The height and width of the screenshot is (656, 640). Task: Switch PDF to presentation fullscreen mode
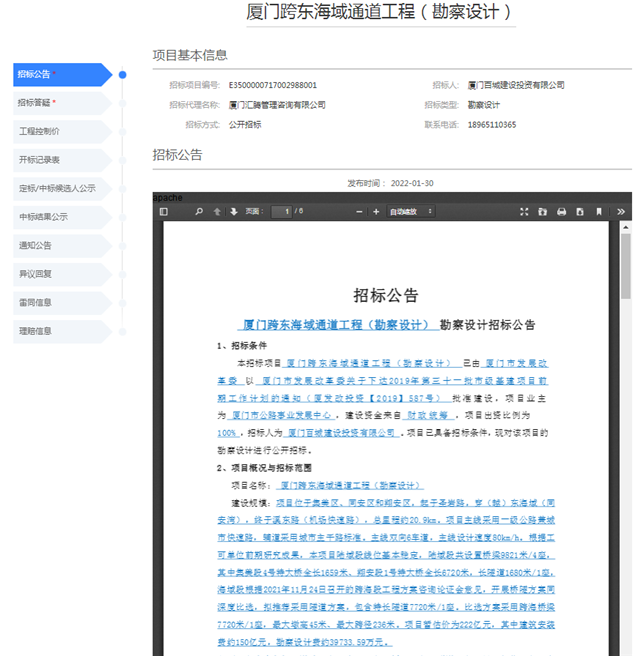524,212
